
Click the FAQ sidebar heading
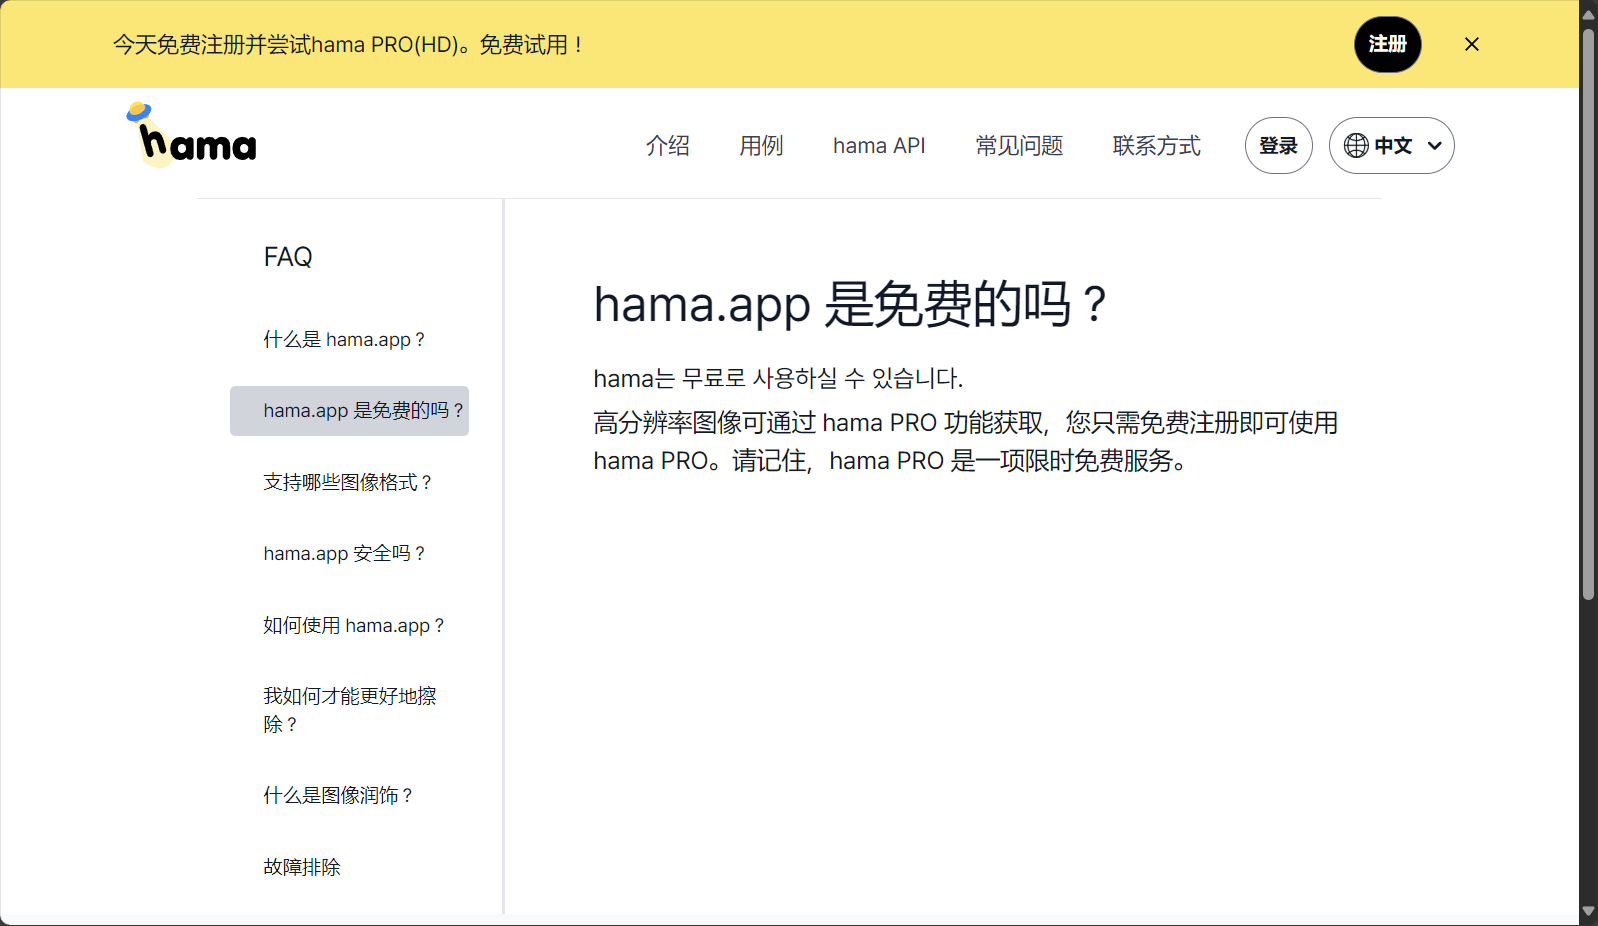click(288, 257)
